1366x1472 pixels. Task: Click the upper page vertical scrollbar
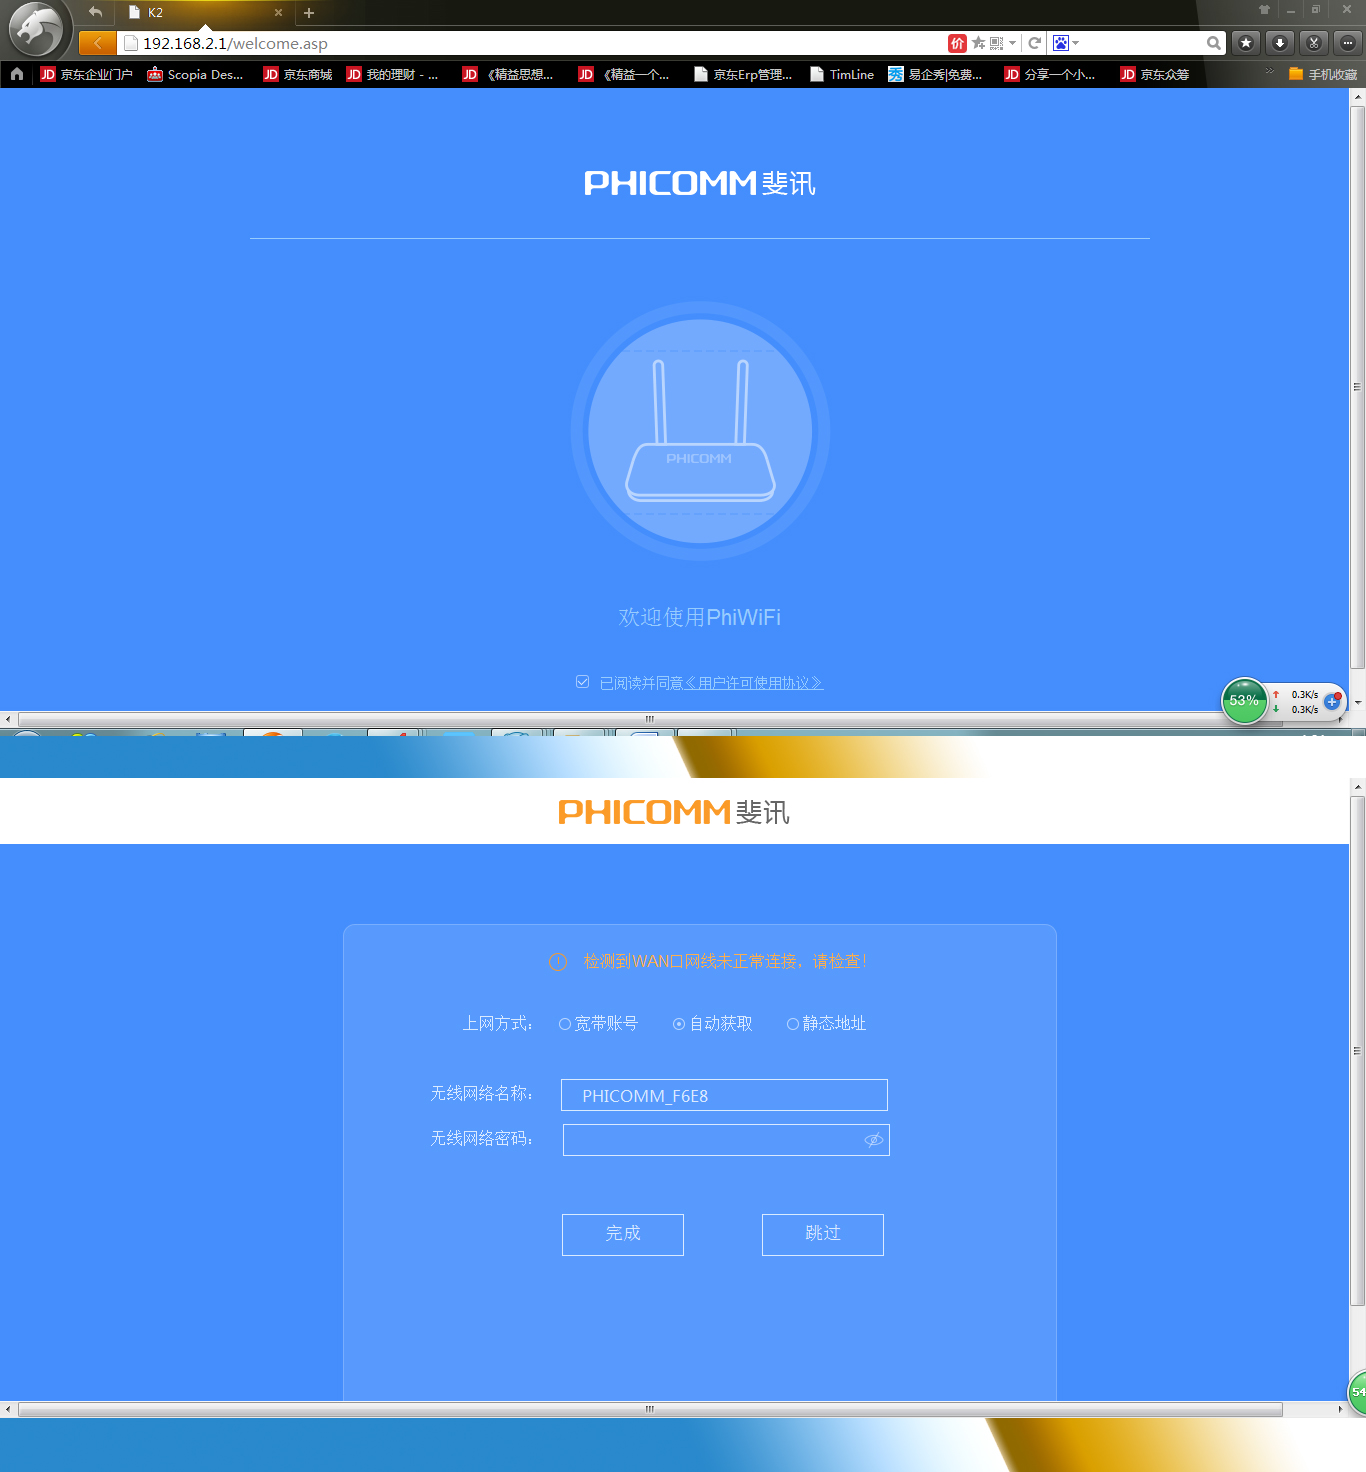tap(1357, 387)
